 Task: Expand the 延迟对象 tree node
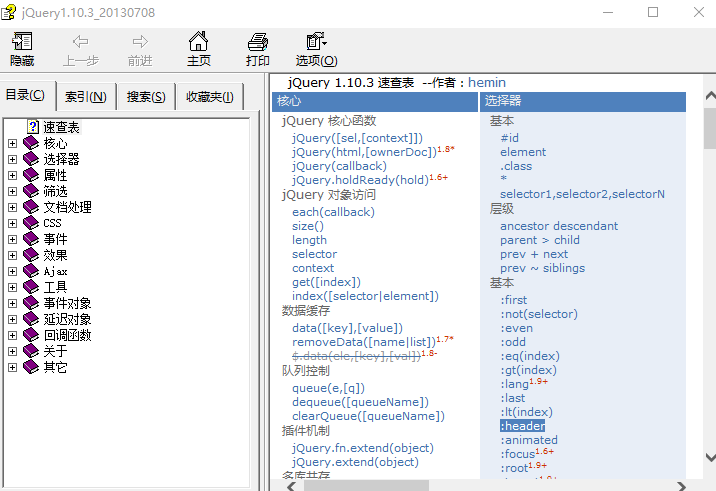(12, 319)
